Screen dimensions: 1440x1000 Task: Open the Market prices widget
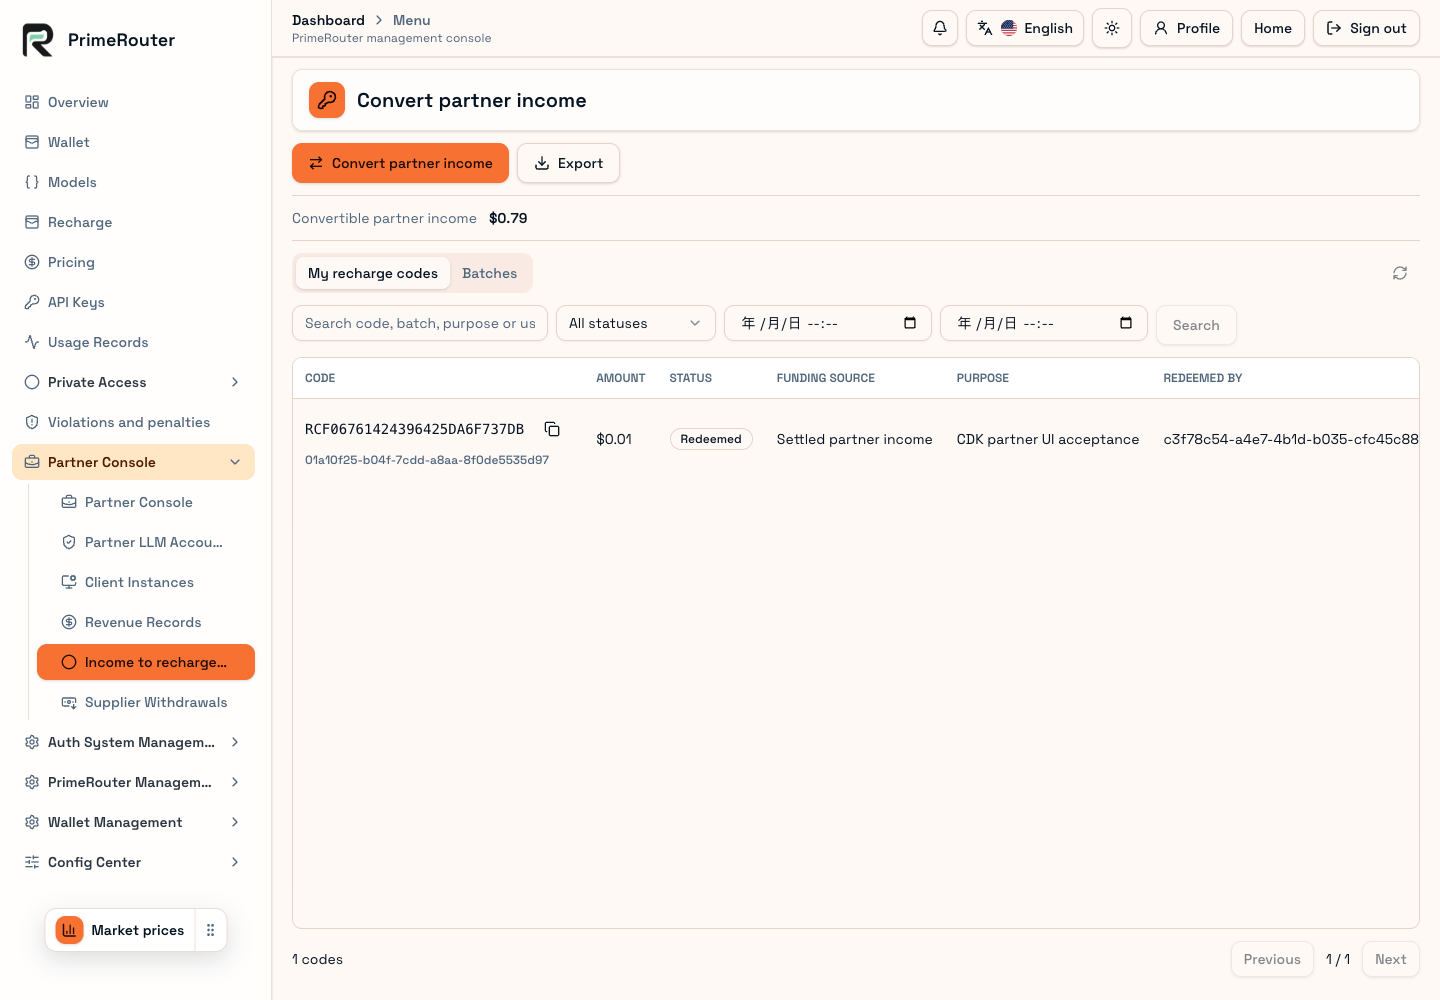pyautogui.click(x=120, y=930)
